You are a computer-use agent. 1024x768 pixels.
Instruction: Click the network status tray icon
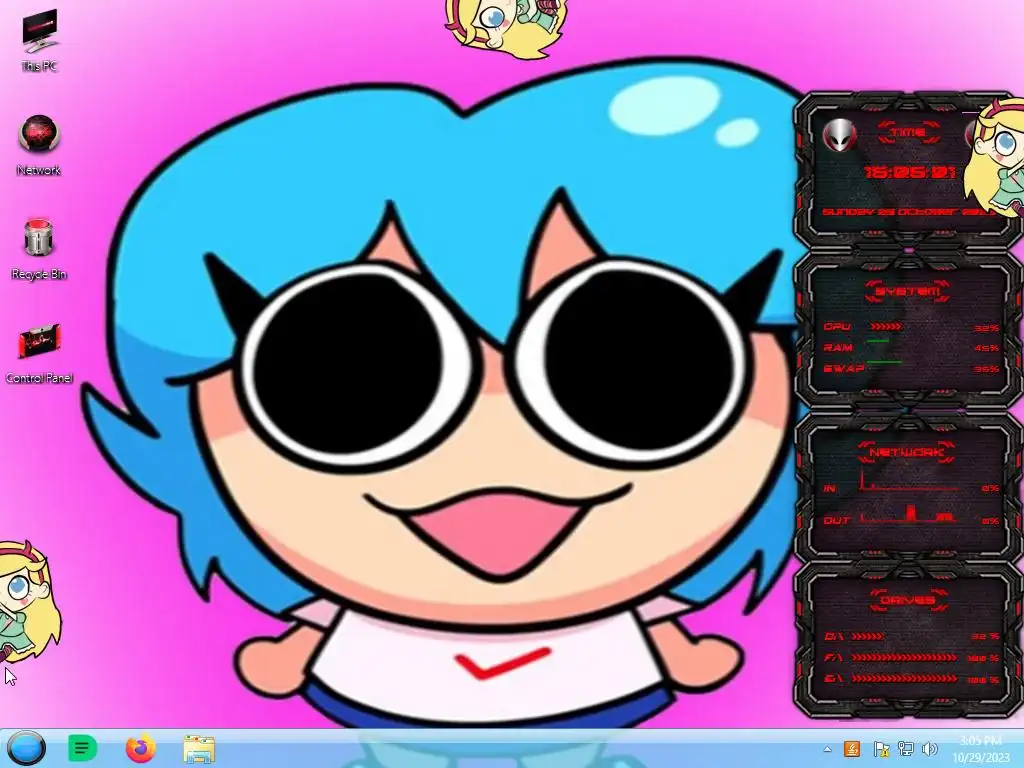point(906,749)
